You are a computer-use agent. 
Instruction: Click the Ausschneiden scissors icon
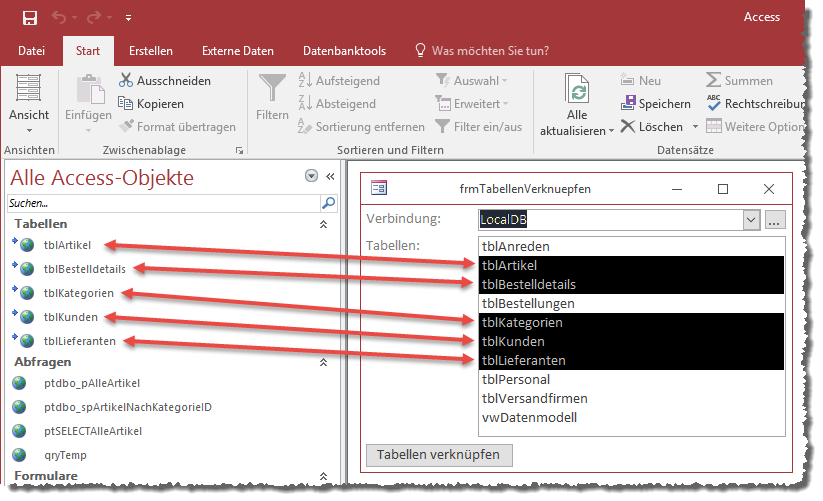[126, 80]
